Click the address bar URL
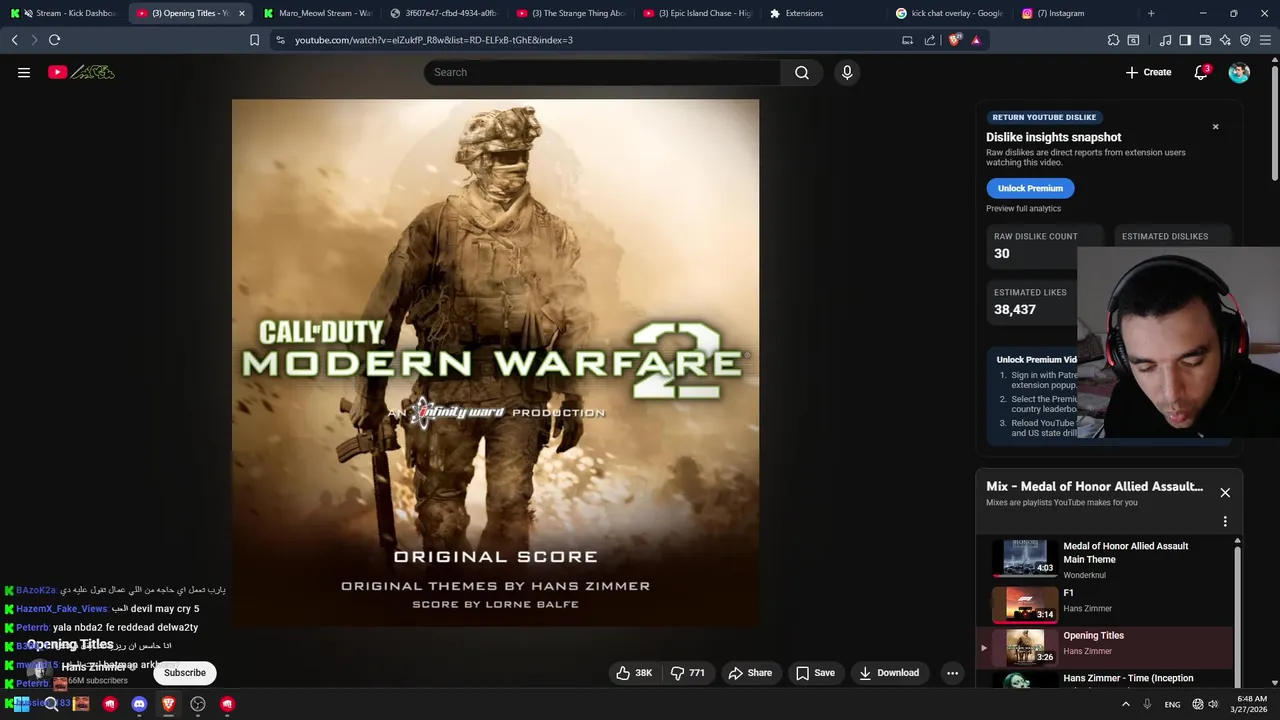The width and height of the screenshot is (1280, 720). pos(433,40)
